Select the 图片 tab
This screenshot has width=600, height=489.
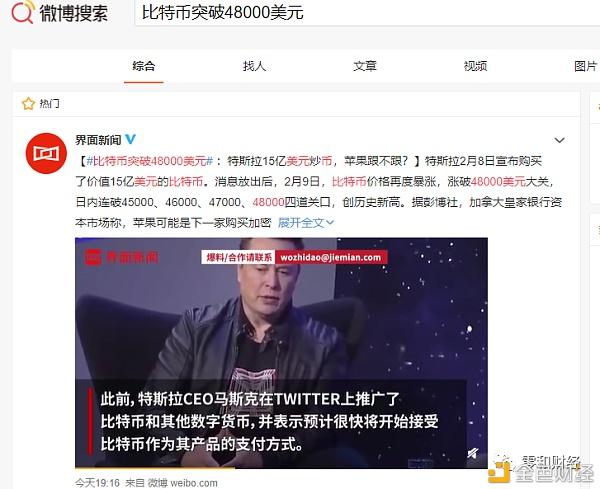[586, 66]
